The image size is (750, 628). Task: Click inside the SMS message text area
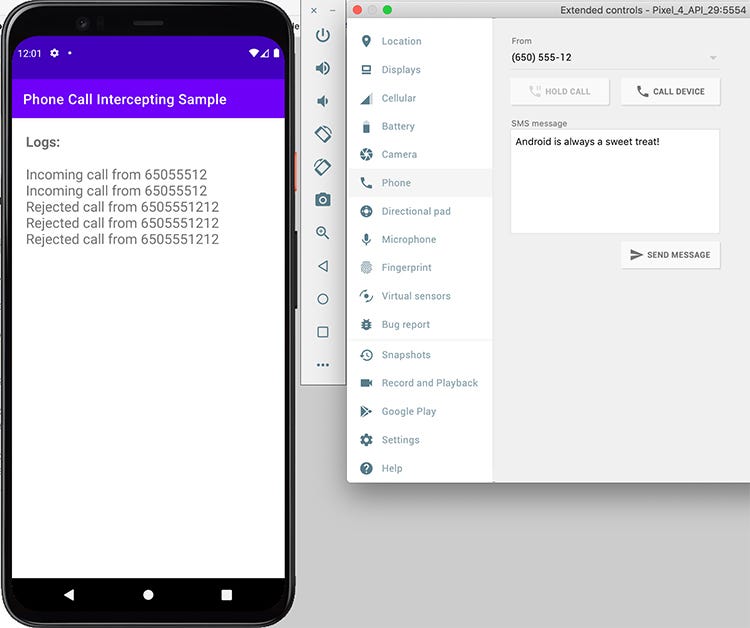[x=615, y=181]
